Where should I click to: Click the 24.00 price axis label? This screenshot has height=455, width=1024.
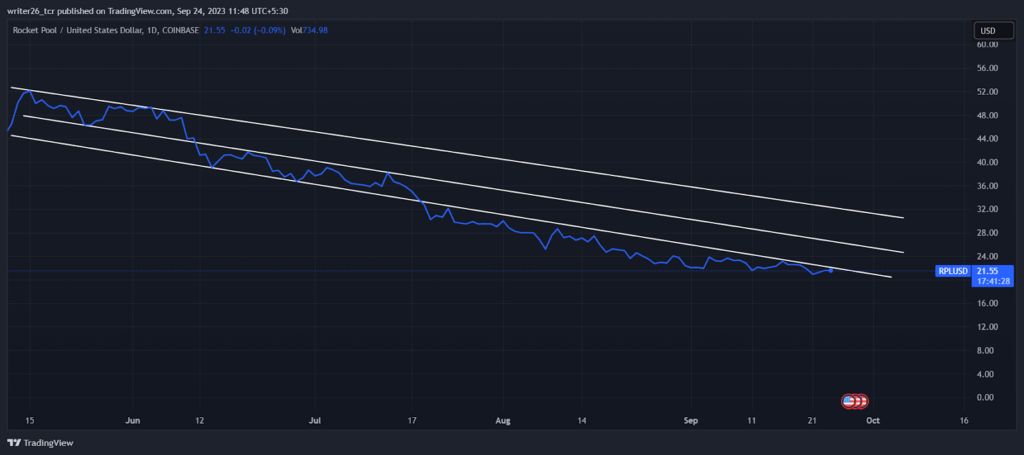click(988, 256)
